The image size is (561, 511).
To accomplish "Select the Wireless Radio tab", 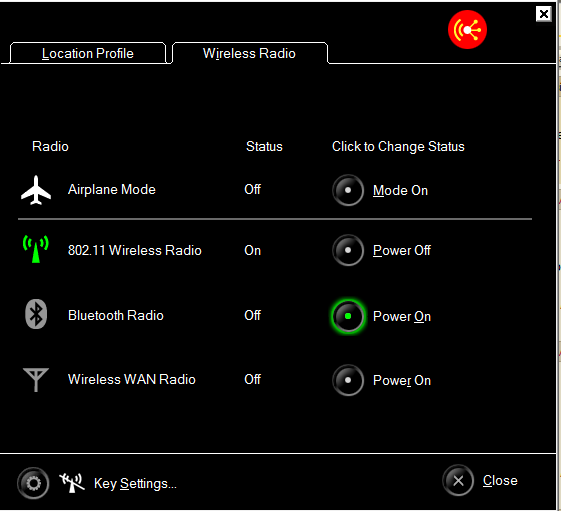I will click(x=249, y=53).
